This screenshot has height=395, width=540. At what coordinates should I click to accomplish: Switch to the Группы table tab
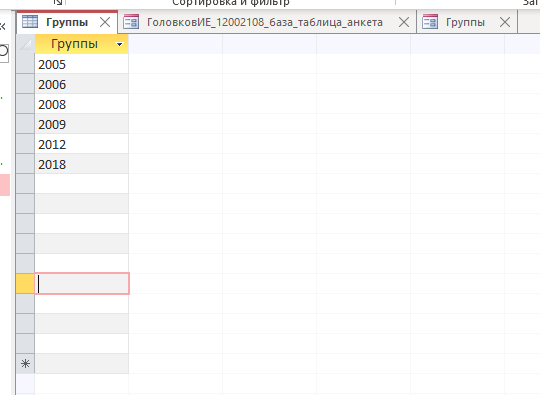pyautogui.click(x=67, y=22)
